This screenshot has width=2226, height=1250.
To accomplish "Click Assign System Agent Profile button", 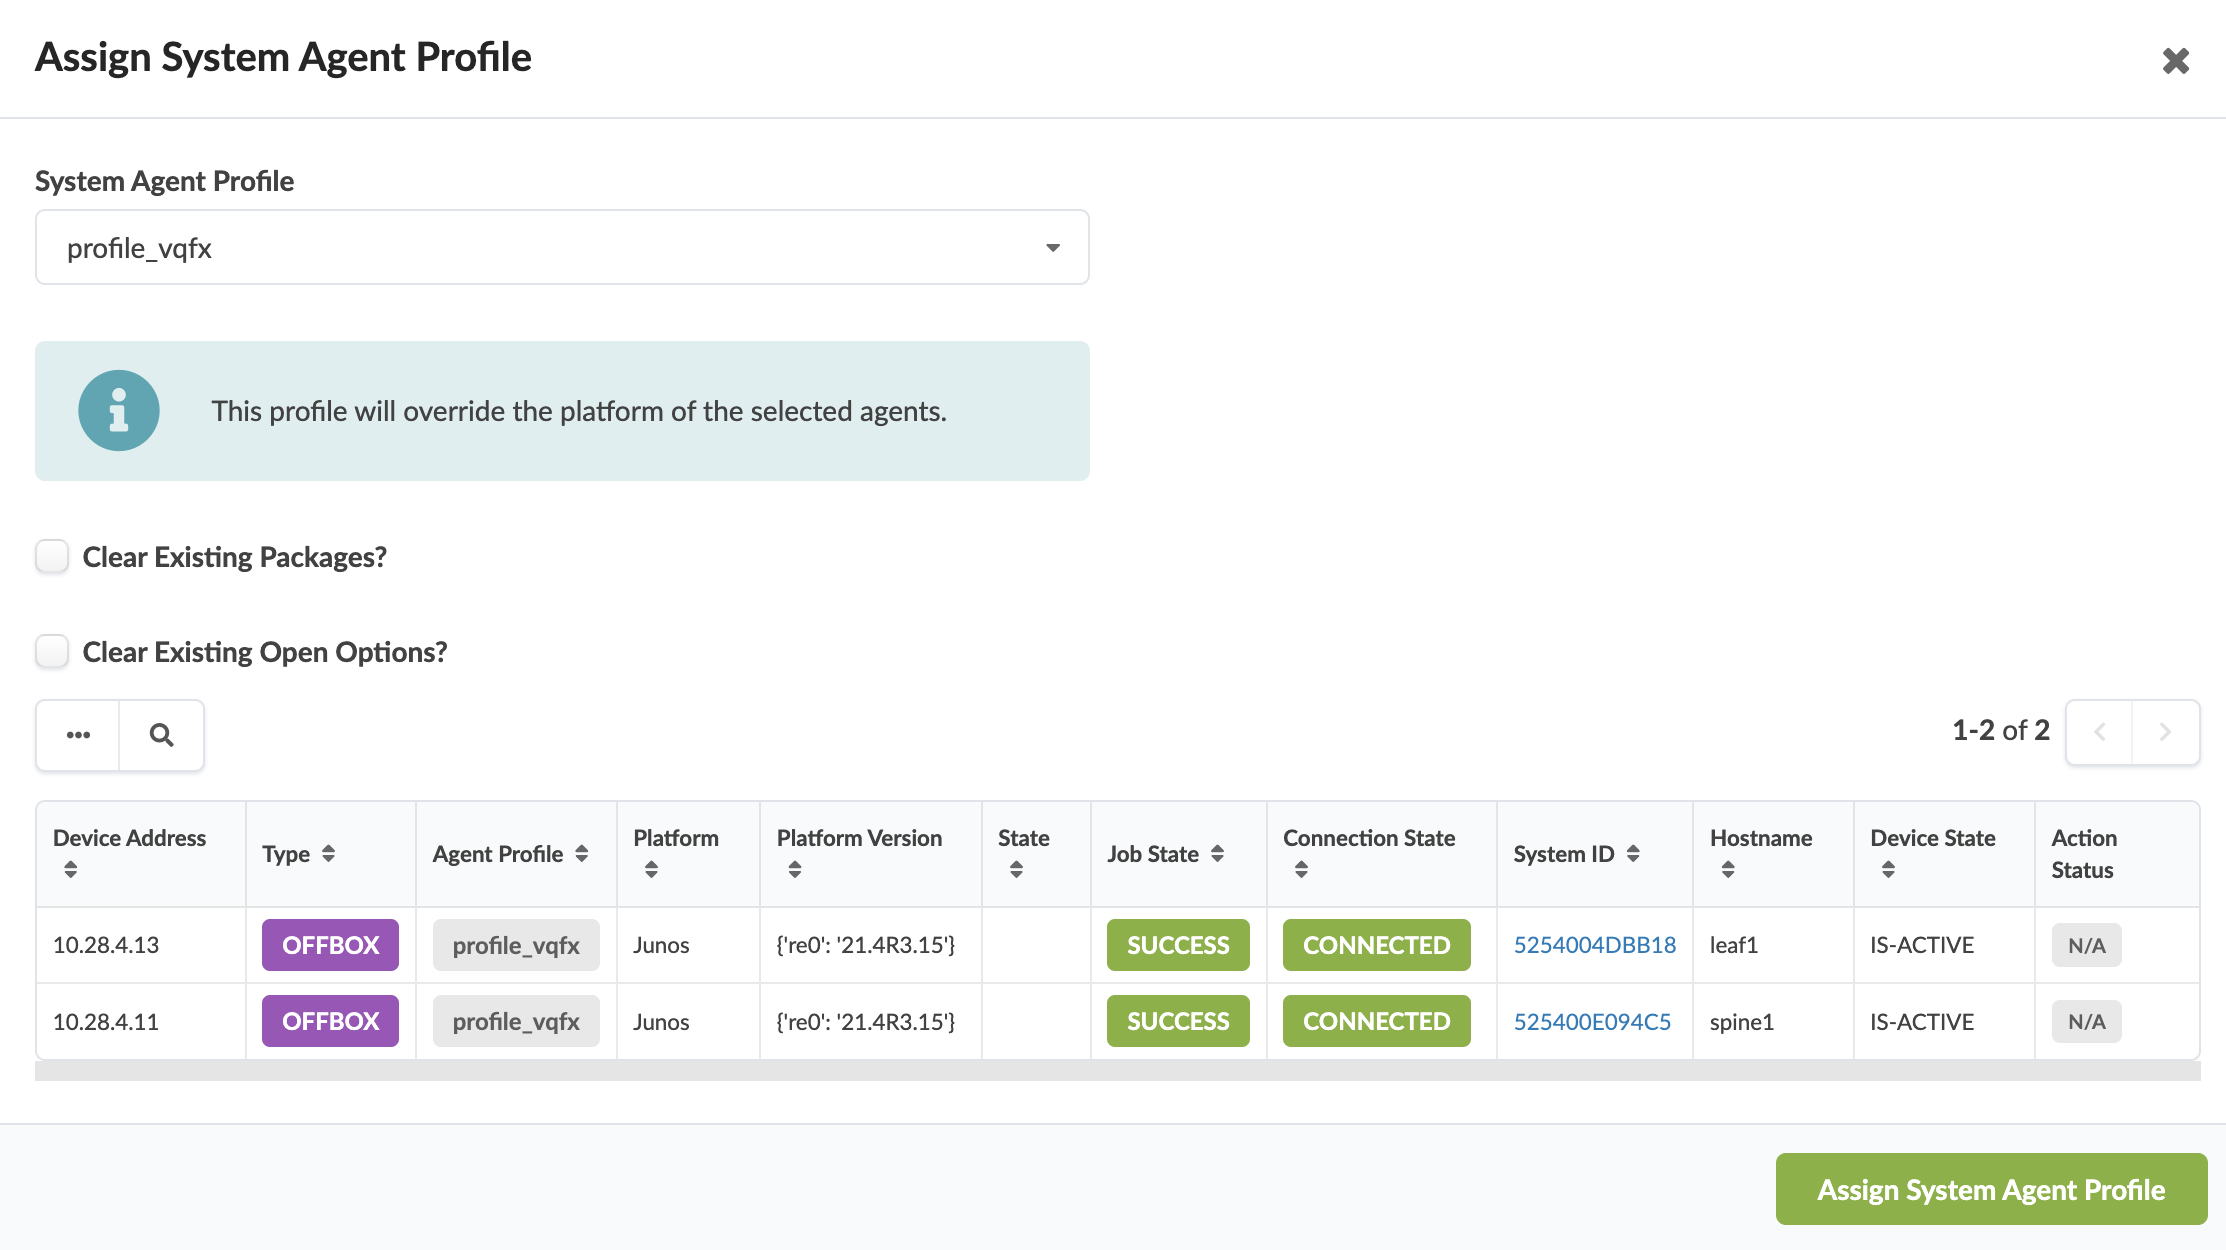I will pos(1990,1189).
